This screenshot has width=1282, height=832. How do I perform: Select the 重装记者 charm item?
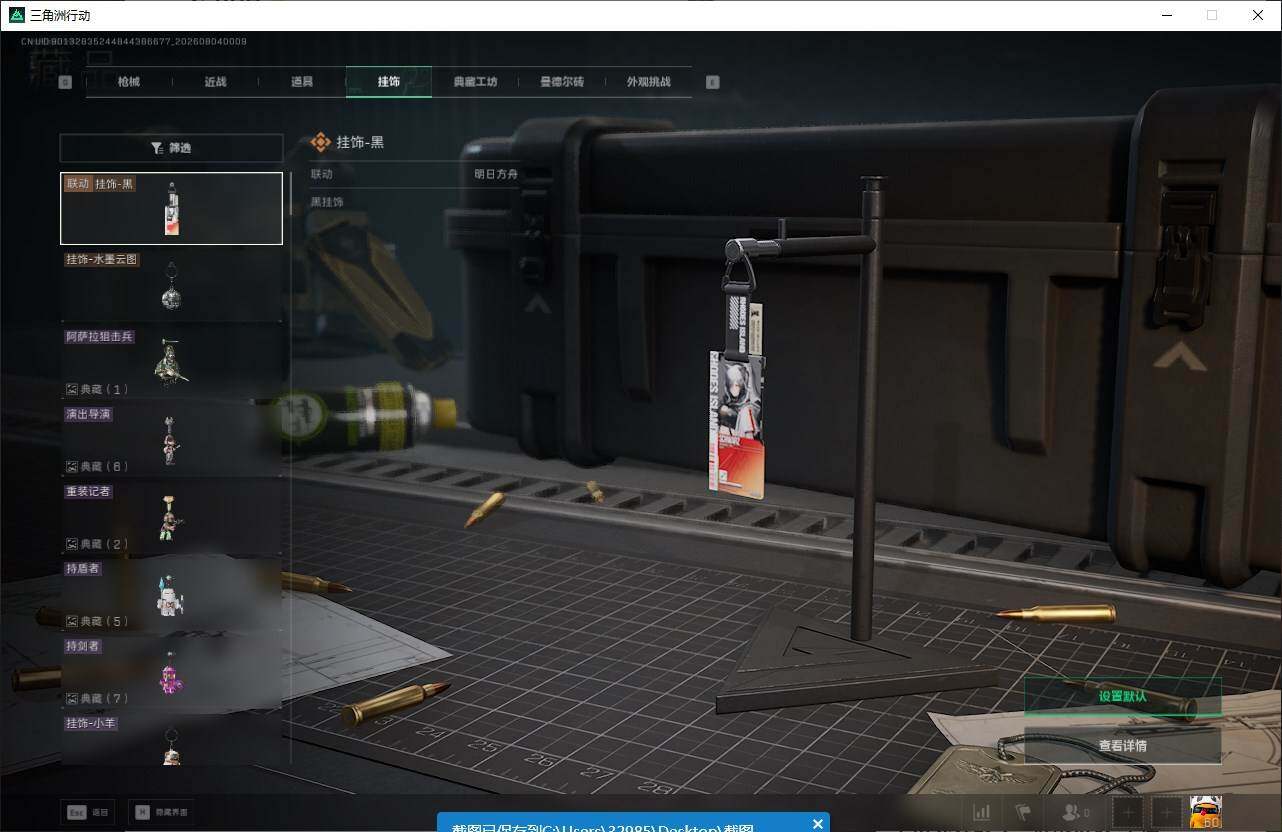tap(171, 517)
